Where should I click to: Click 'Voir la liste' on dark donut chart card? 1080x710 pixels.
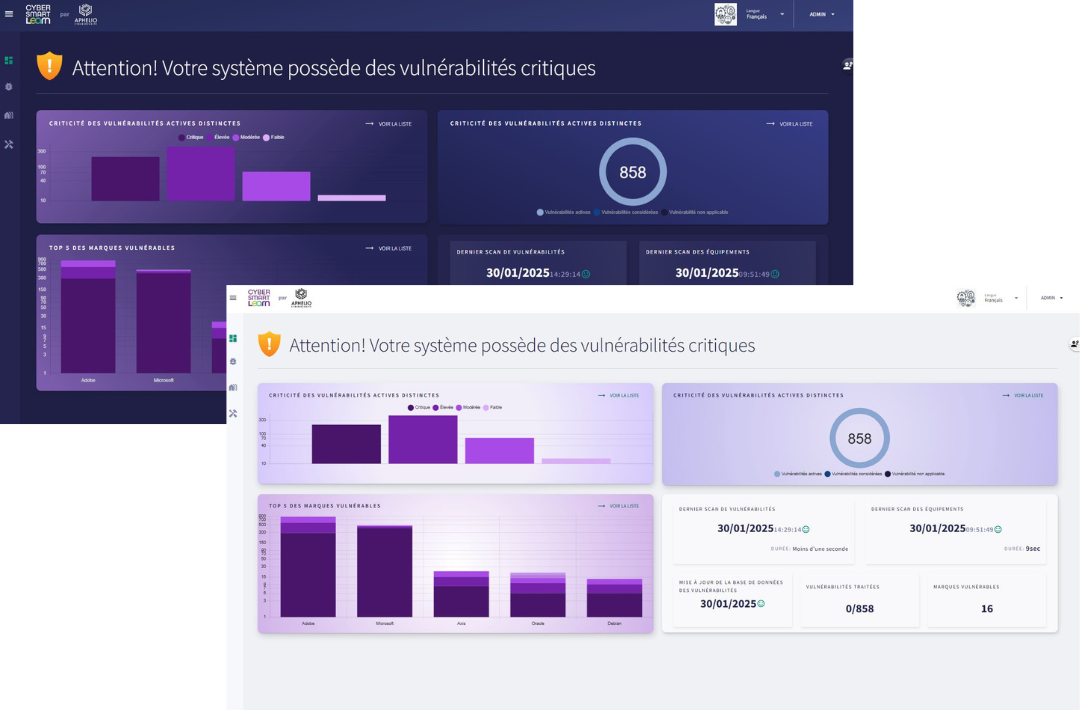coord(790,124)
